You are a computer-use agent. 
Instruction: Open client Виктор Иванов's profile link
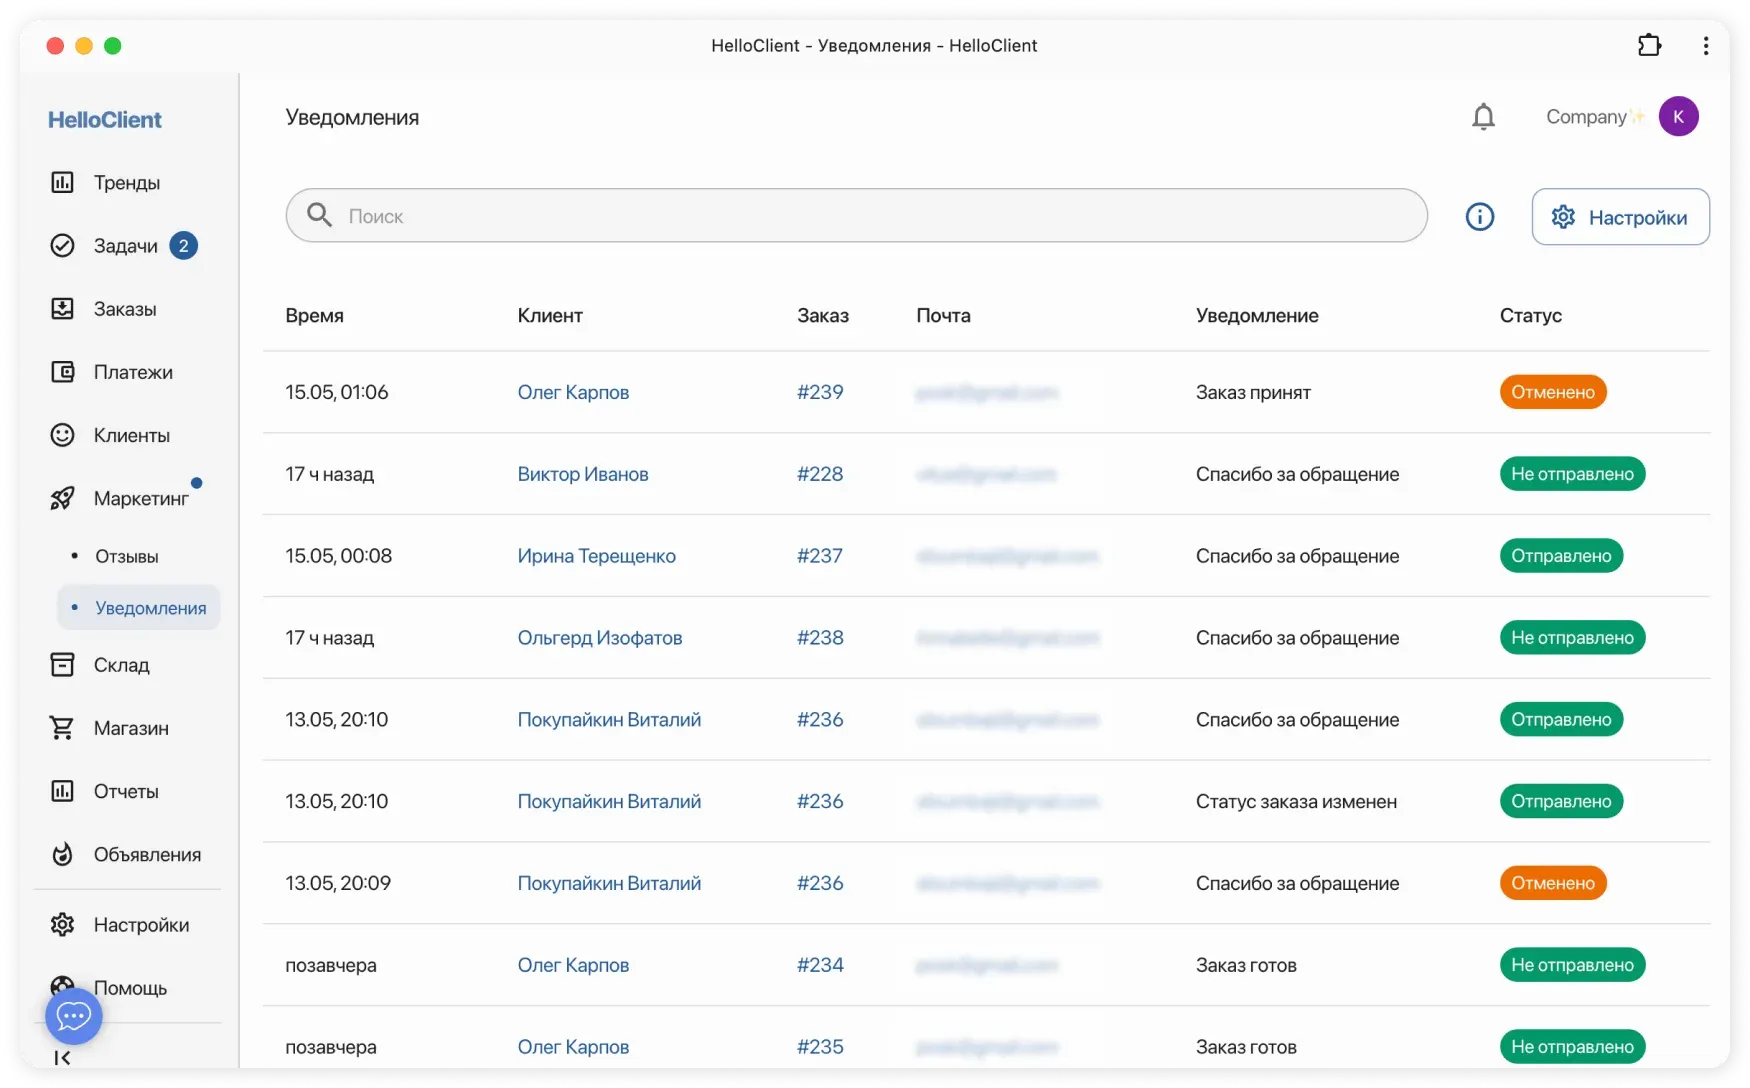582,474
